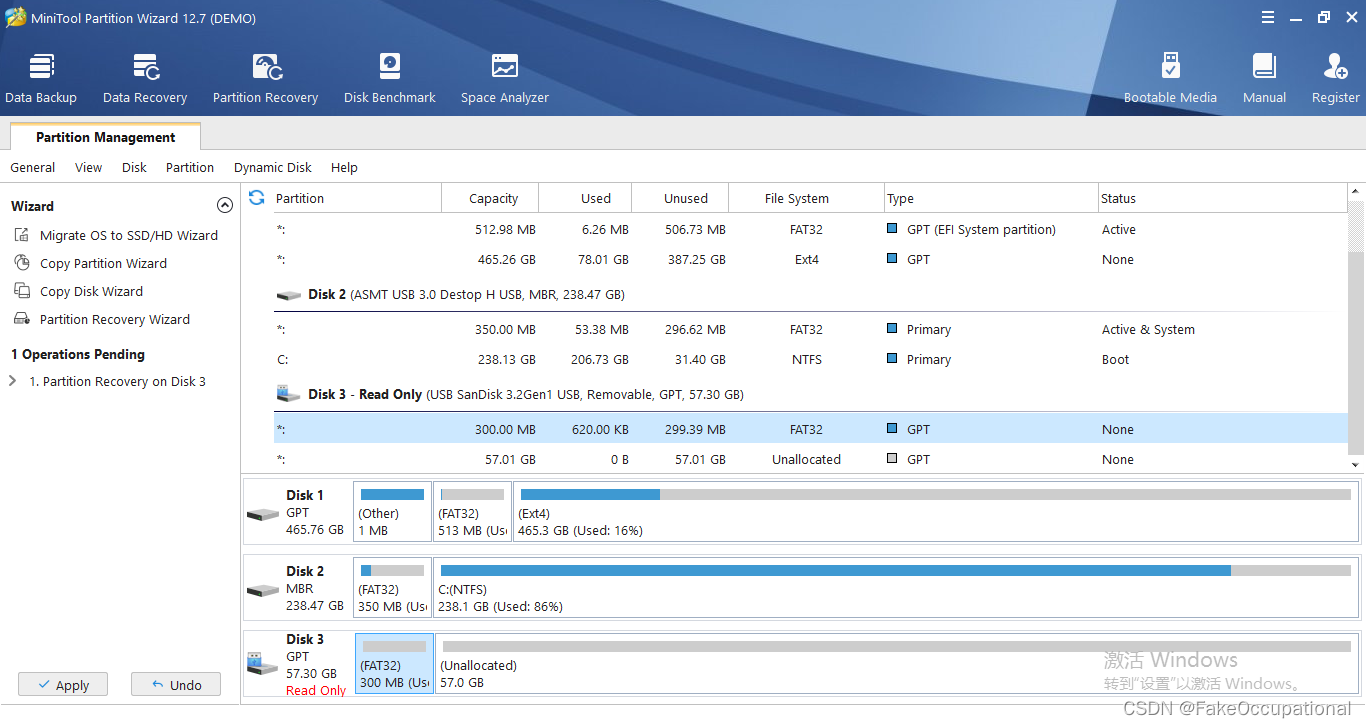The width and height of the screenshot is (1366, 728).
Task: Open the Manual
Action: pyautogui.click(x=1264, y=79)
